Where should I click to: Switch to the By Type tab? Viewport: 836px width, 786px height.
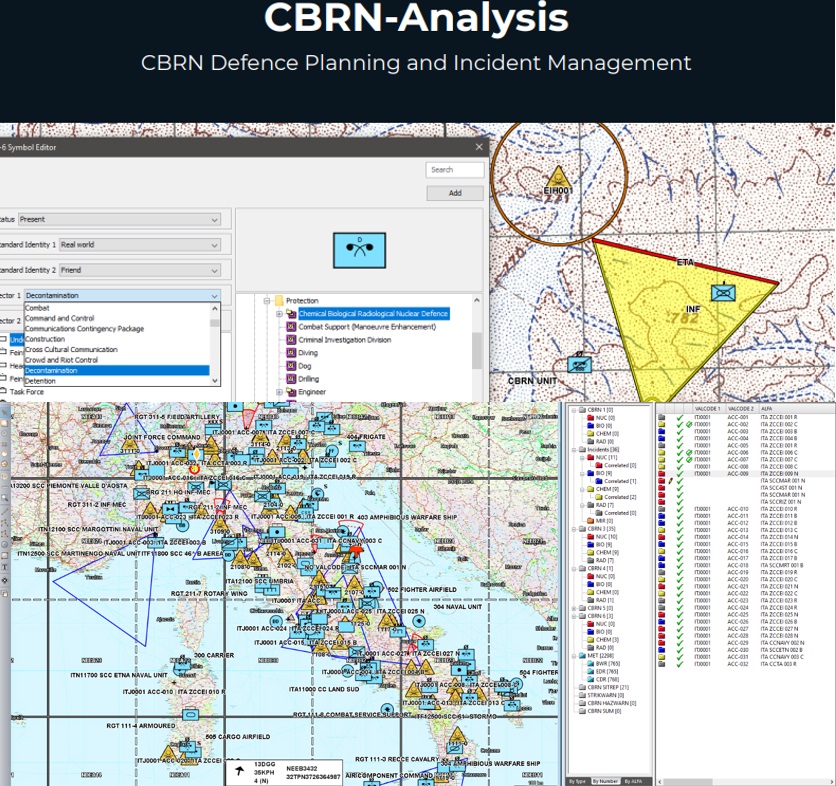pos(577,781)
